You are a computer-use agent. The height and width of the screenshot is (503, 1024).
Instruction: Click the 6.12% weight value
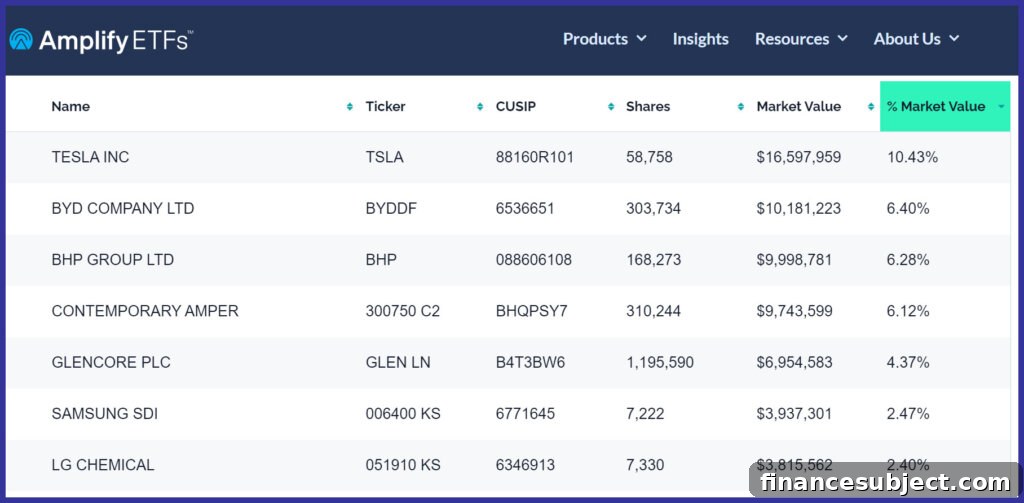click(908, 311)
